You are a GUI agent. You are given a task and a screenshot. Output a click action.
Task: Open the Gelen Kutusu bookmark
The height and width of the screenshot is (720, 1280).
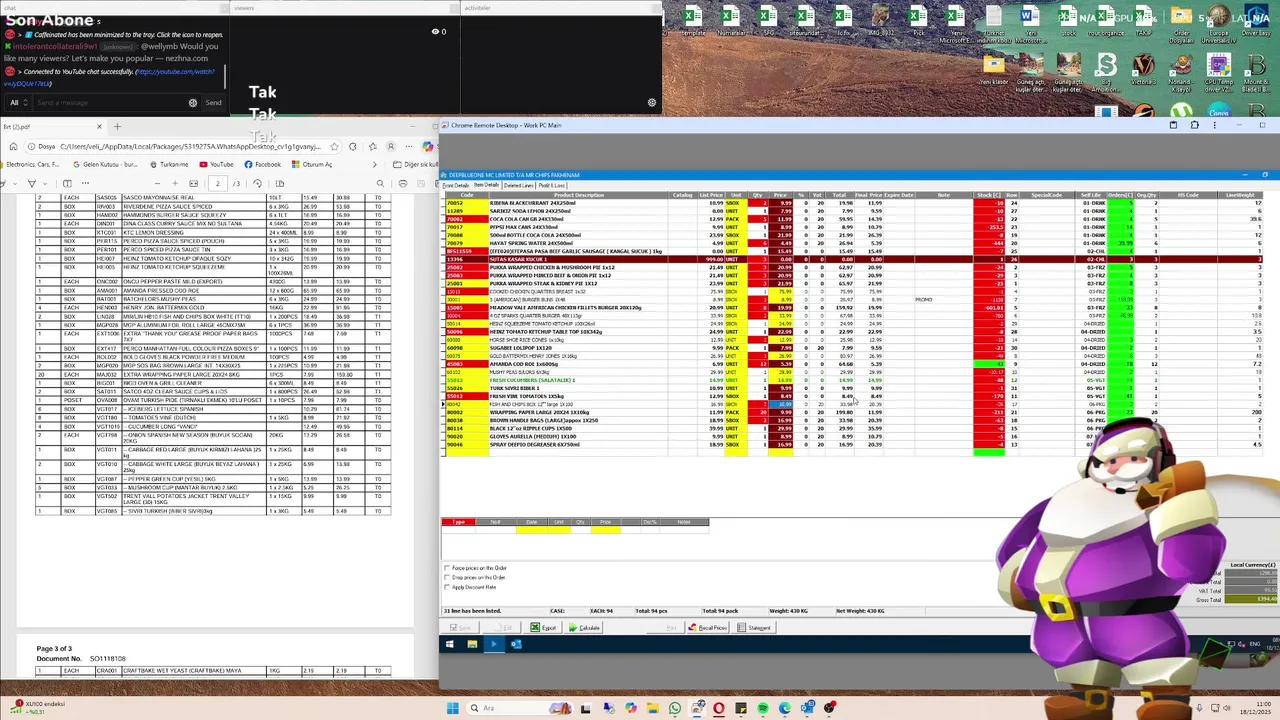(x=106, y=164)
